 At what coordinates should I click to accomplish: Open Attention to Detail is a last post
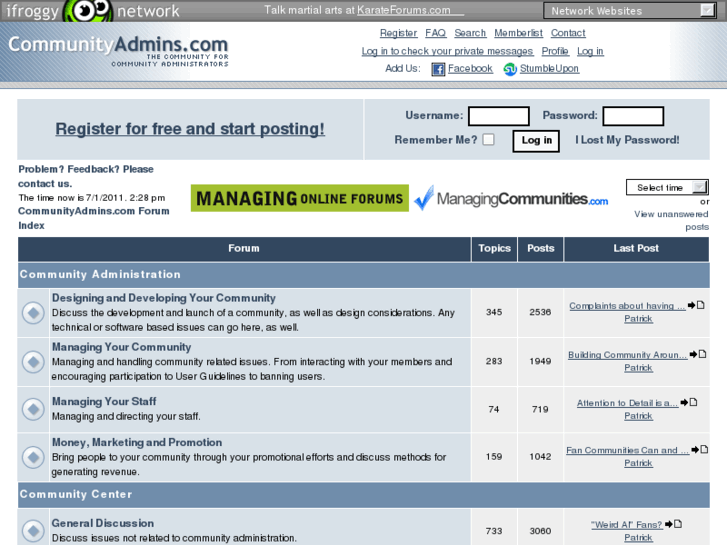[627, 403]
